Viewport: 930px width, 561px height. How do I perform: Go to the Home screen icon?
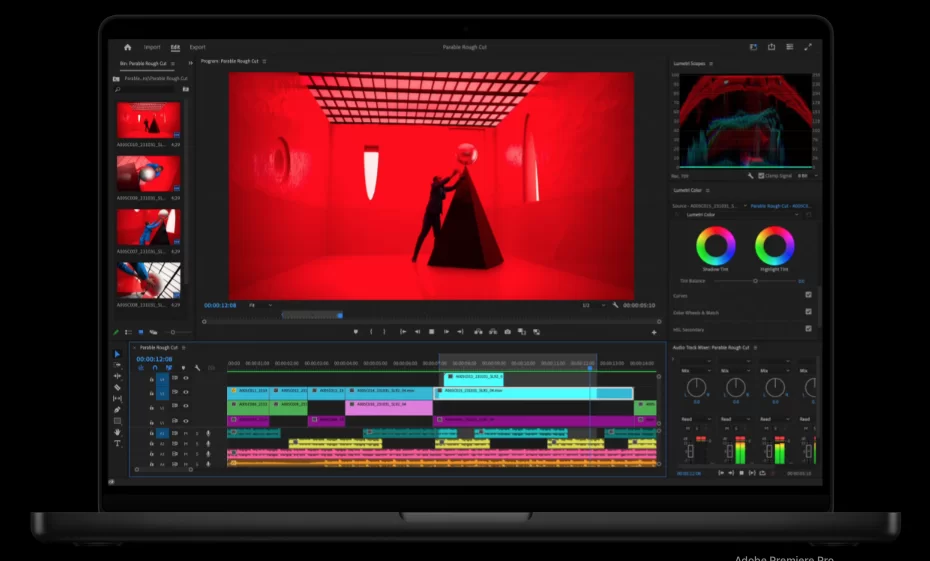127,47
